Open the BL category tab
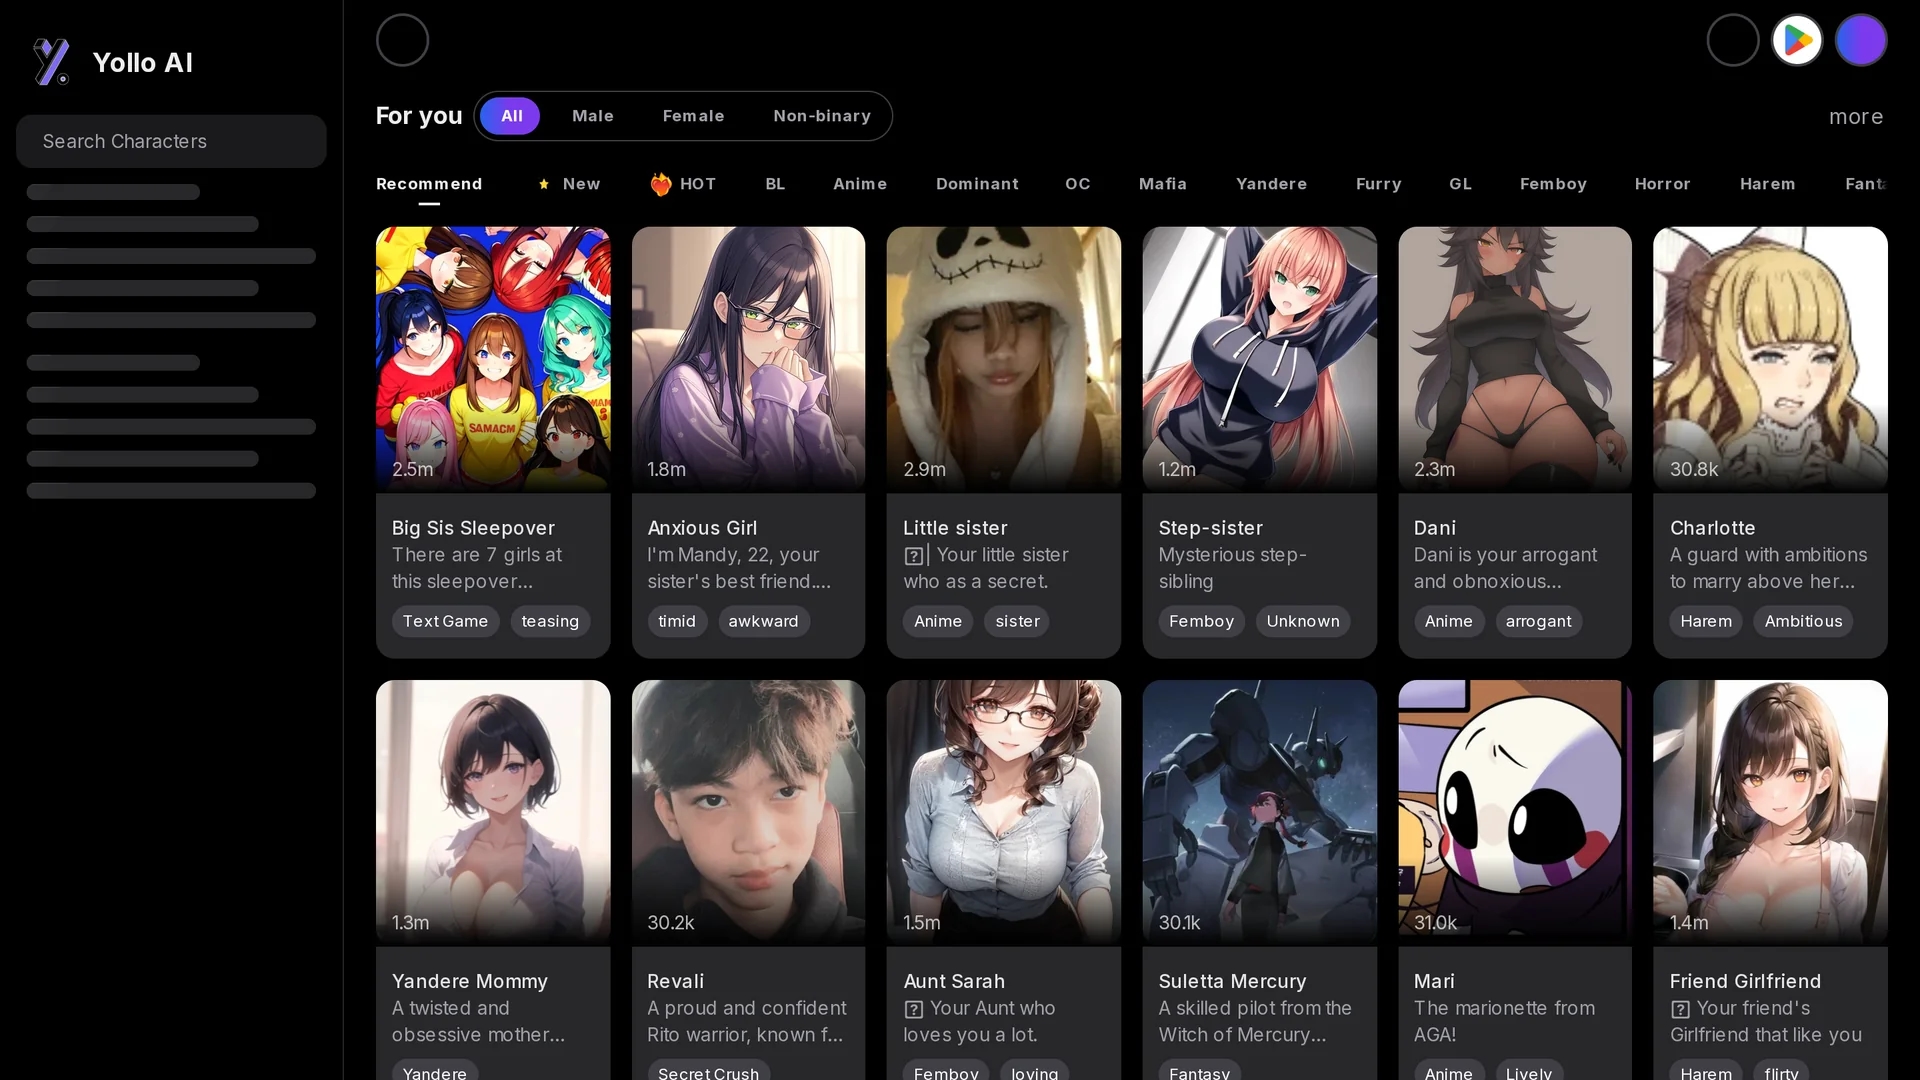The width and height of the screenshot is (1920, 1080). (775, 184)
